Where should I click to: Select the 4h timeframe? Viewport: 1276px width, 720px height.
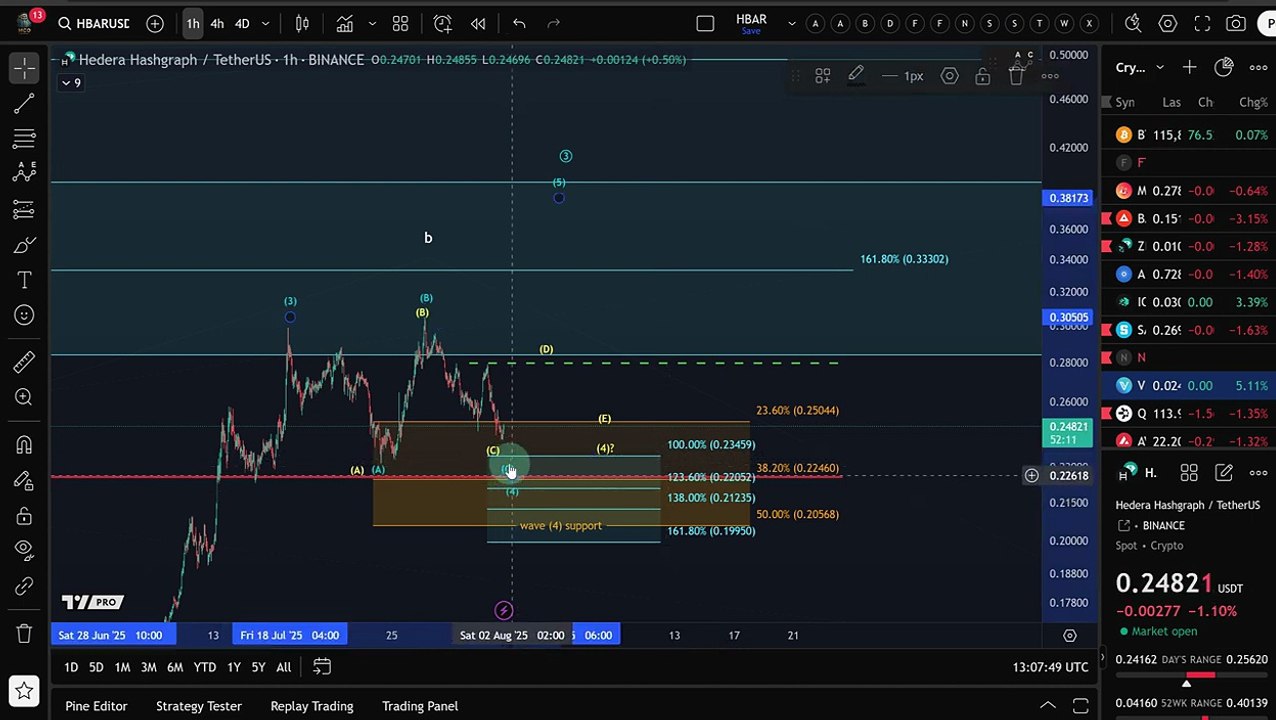(217, 23)
